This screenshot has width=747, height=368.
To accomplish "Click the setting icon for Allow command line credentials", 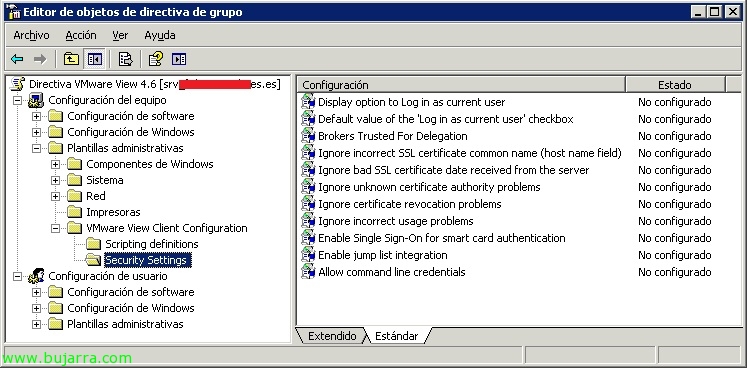I will (308, 272).
